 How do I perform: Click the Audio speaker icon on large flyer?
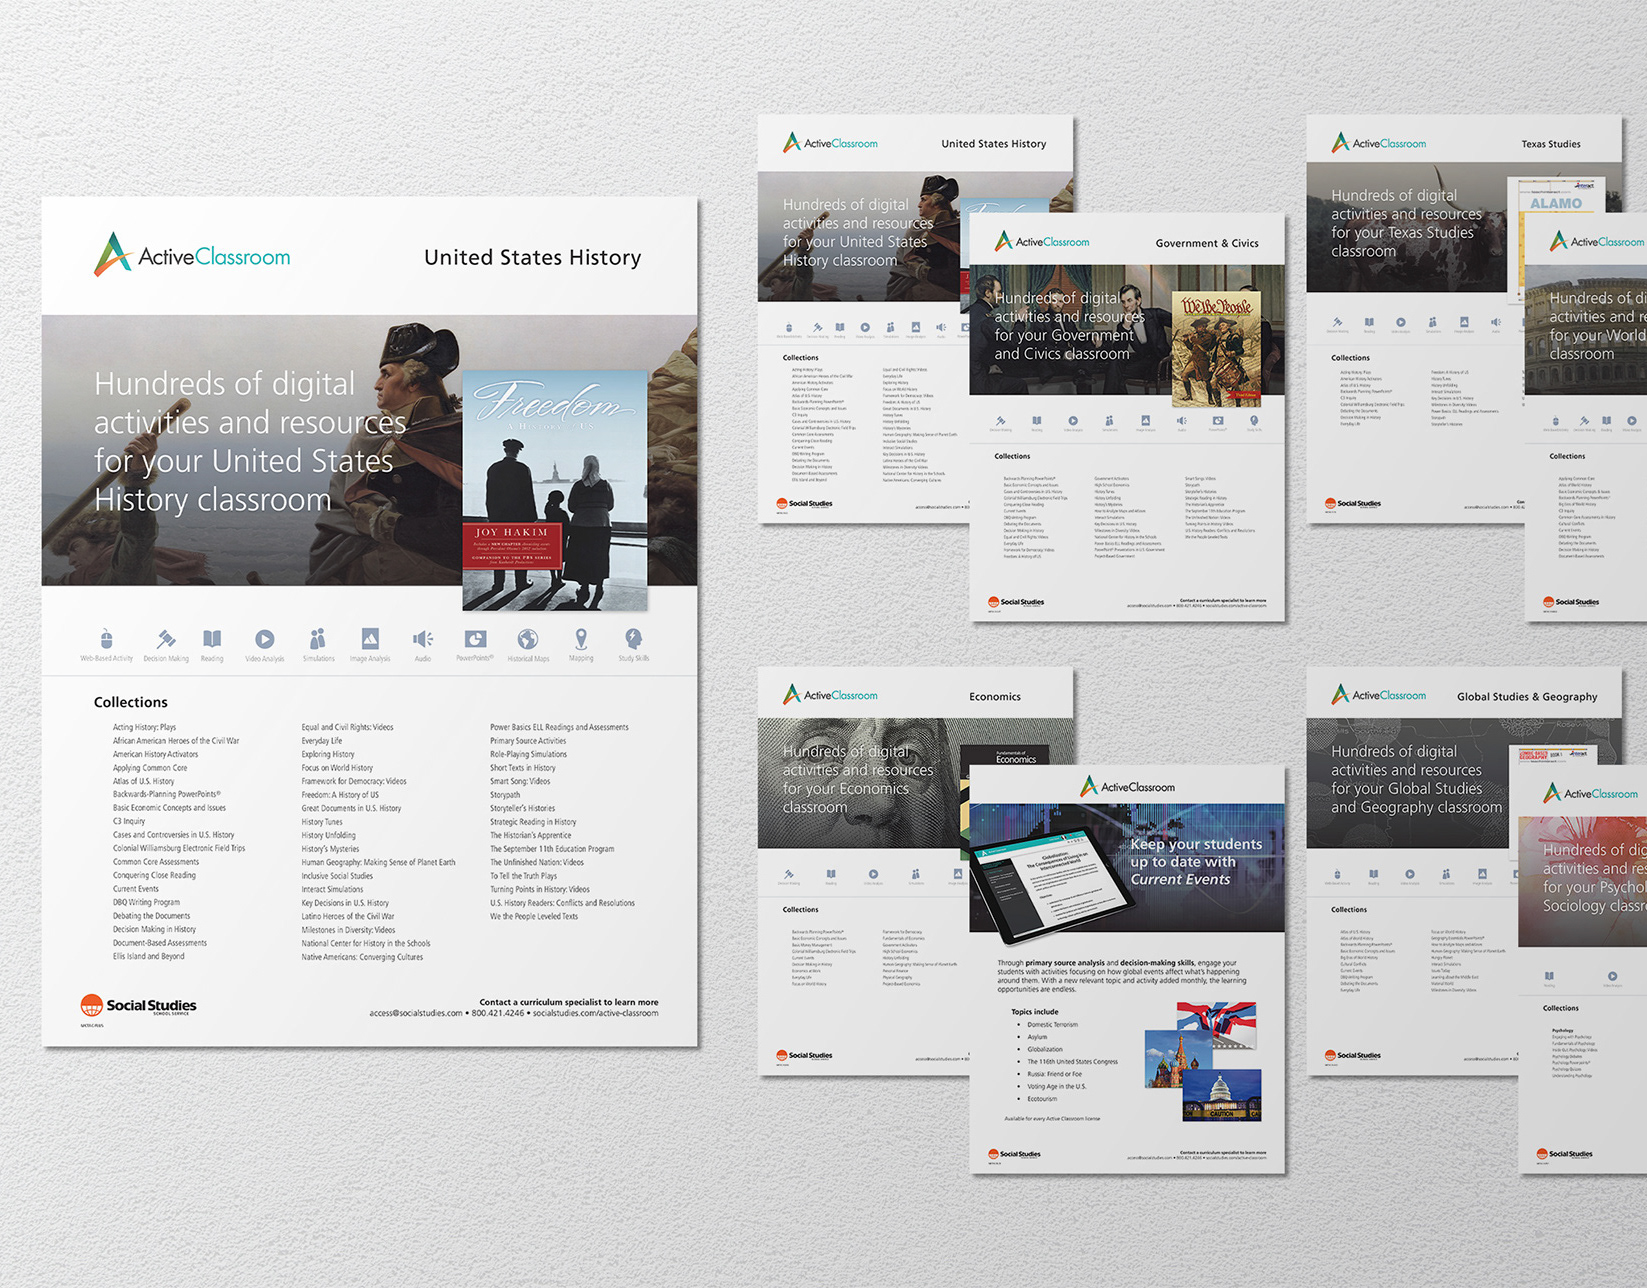tap(423, 639)
